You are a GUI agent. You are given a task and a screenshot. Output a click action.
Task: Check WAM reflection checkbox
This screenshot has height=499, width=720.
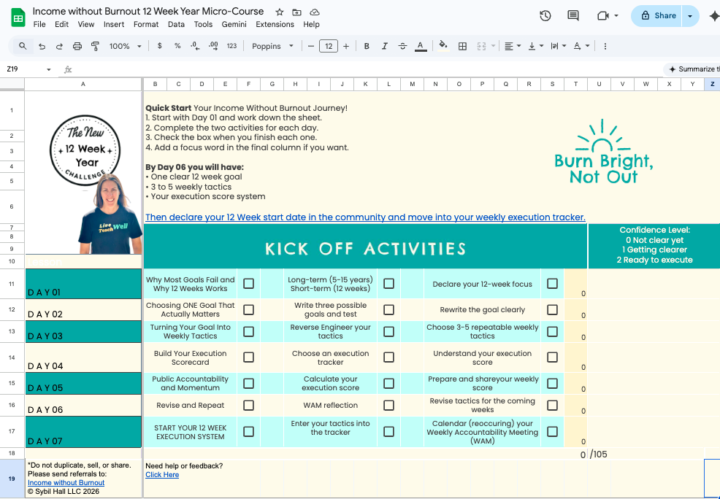click(389, 405)
